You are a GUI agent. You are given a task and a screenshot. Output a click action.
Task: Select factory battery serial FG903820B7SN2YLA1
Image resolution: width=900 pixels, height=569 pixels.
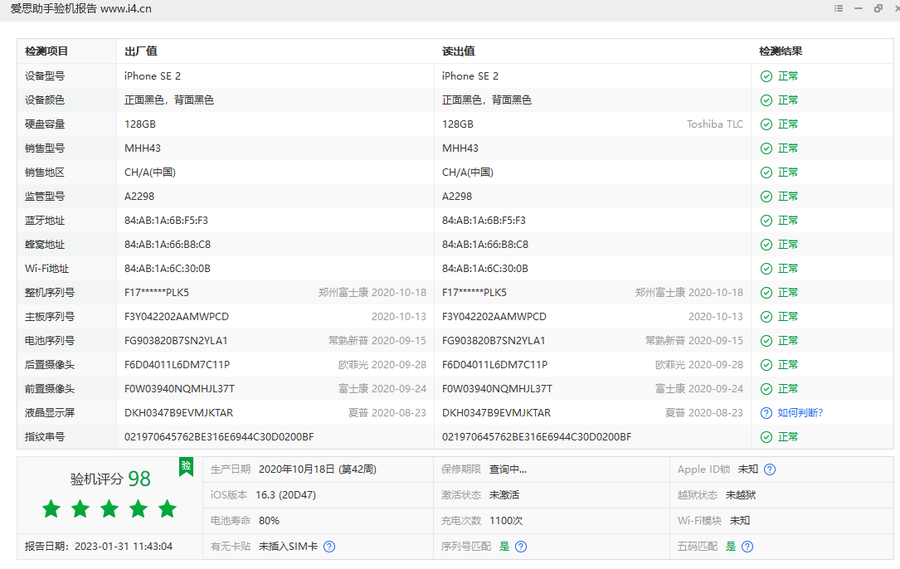pos(176,341)
